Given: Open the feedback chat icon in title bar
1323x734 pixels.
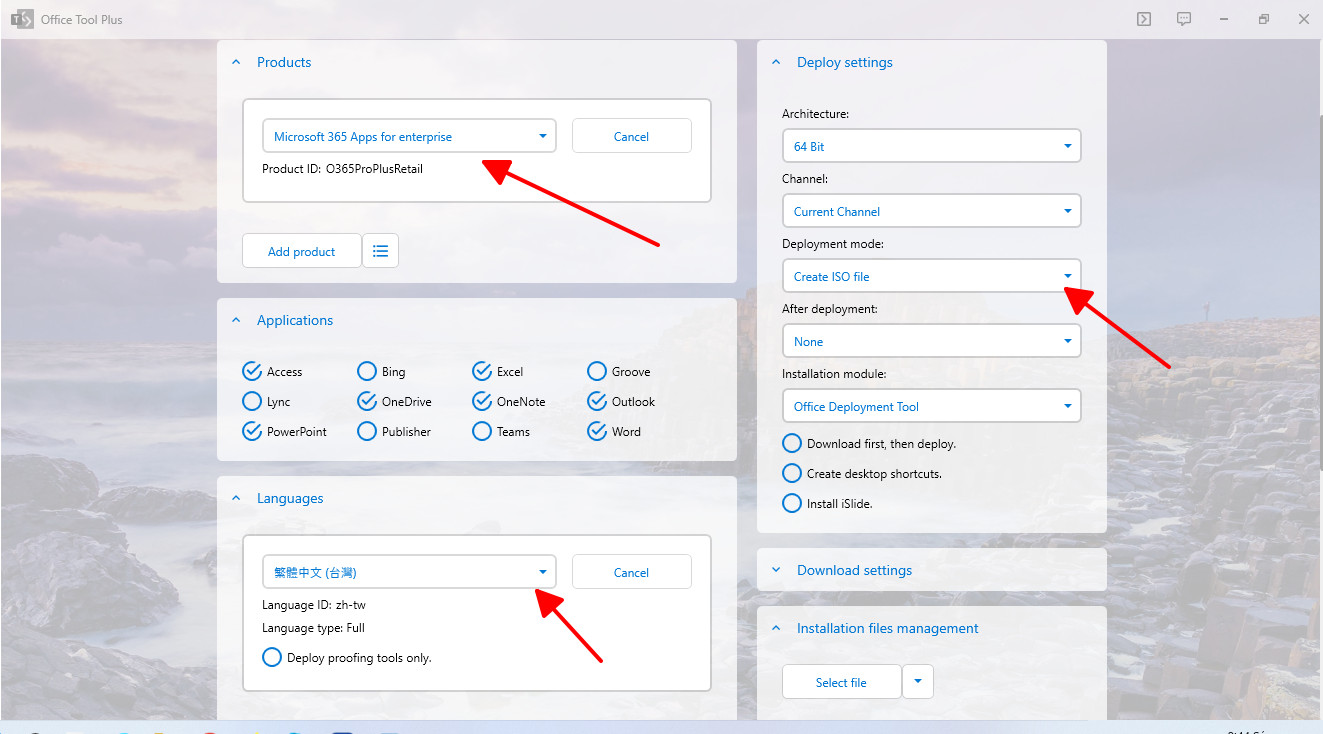Looking at the screenshot, I should coord(1184,19).
